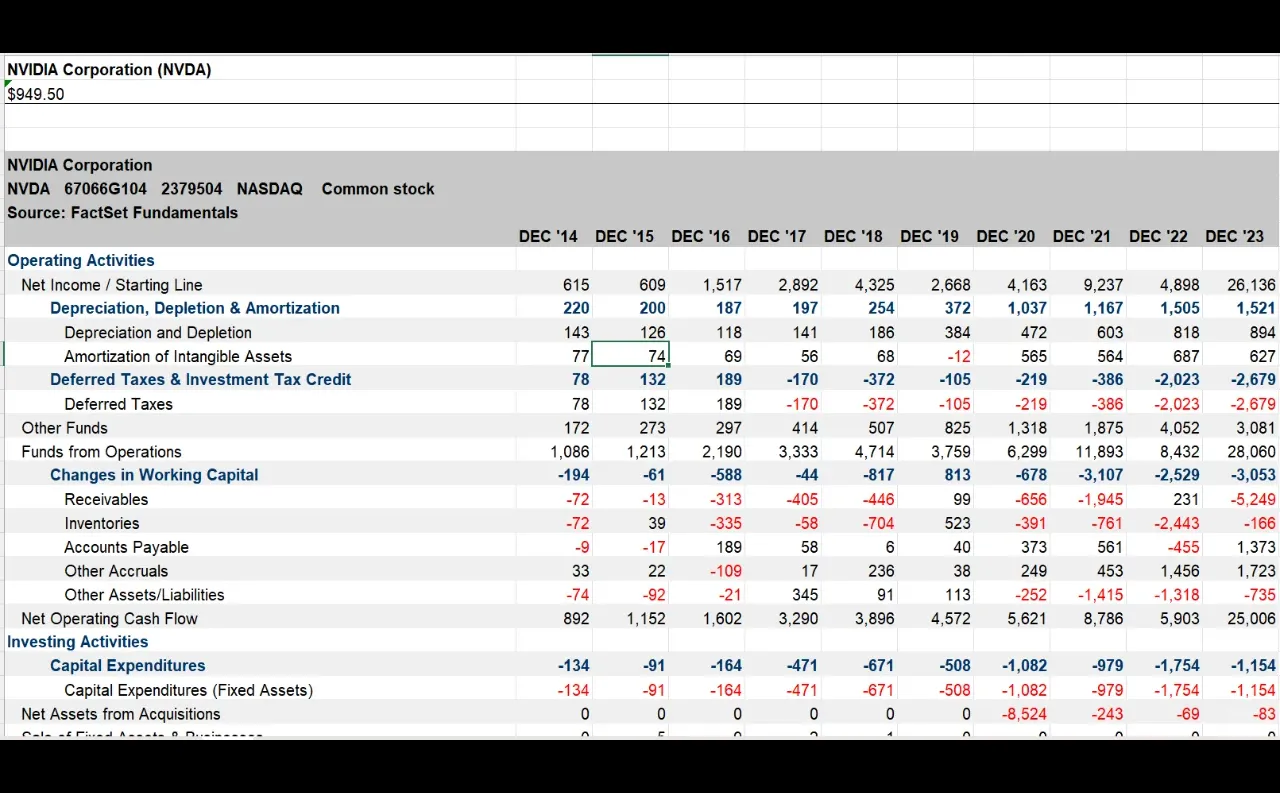Select Other Assets/Liabilities value 345 in DEC '17

tap(805, 595)
